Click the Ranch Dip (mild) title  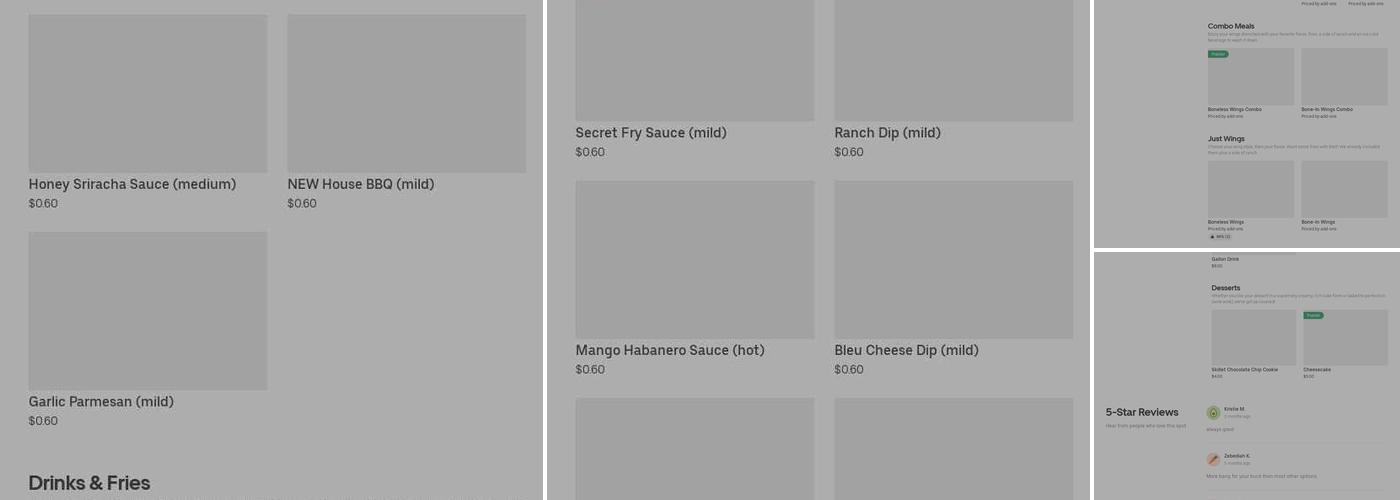tap(887, 133)
